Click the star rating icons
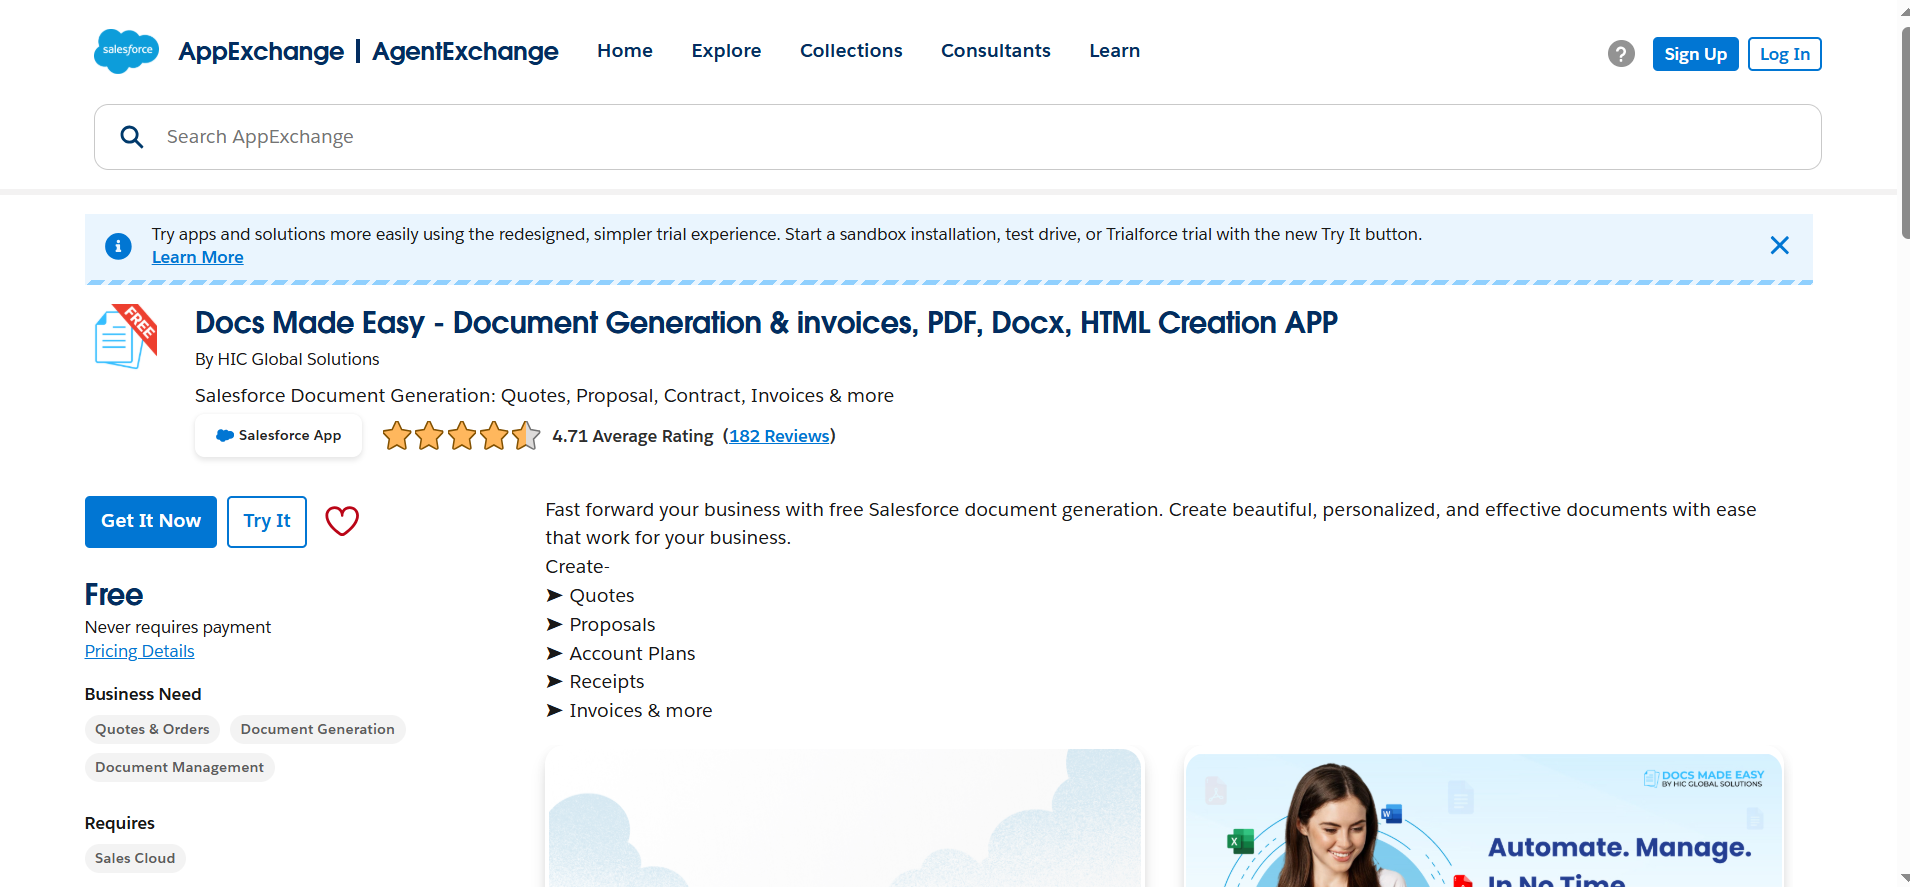The width and height of the screenshot is (1910, 887). pyautogui.click(x=461, y=436)
